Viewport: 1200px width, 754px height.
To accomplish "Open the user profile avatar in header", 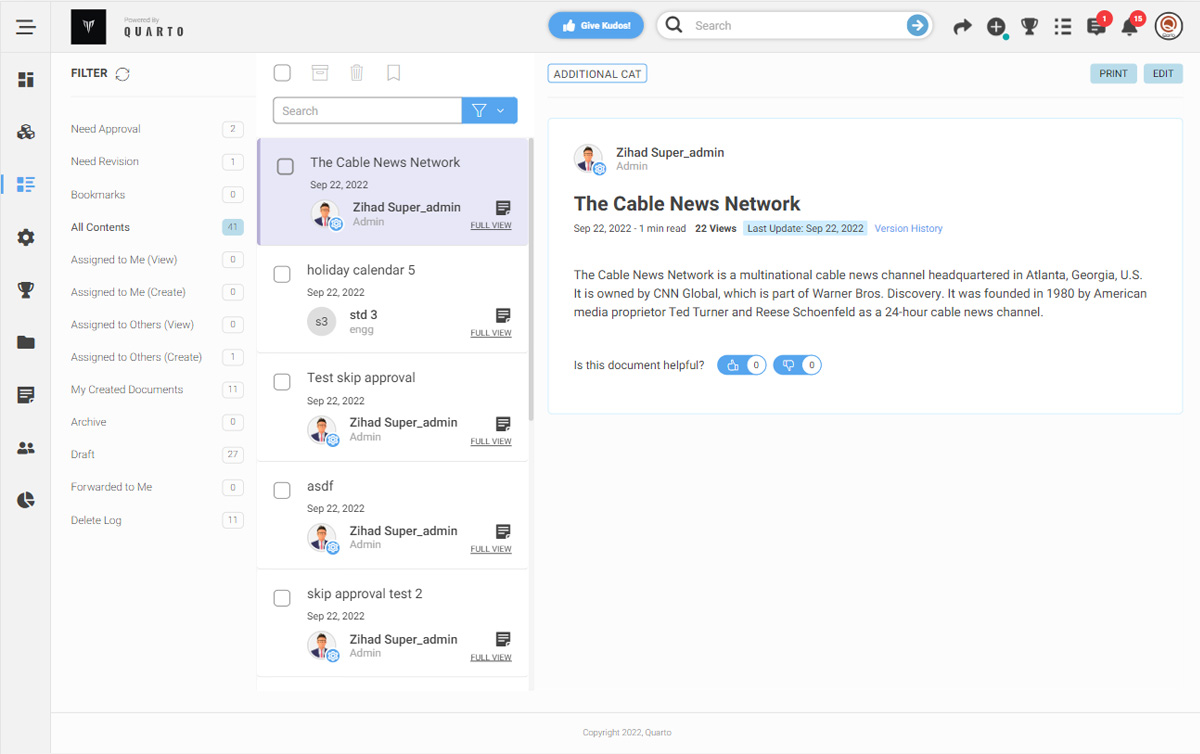I will [1168, 26].
